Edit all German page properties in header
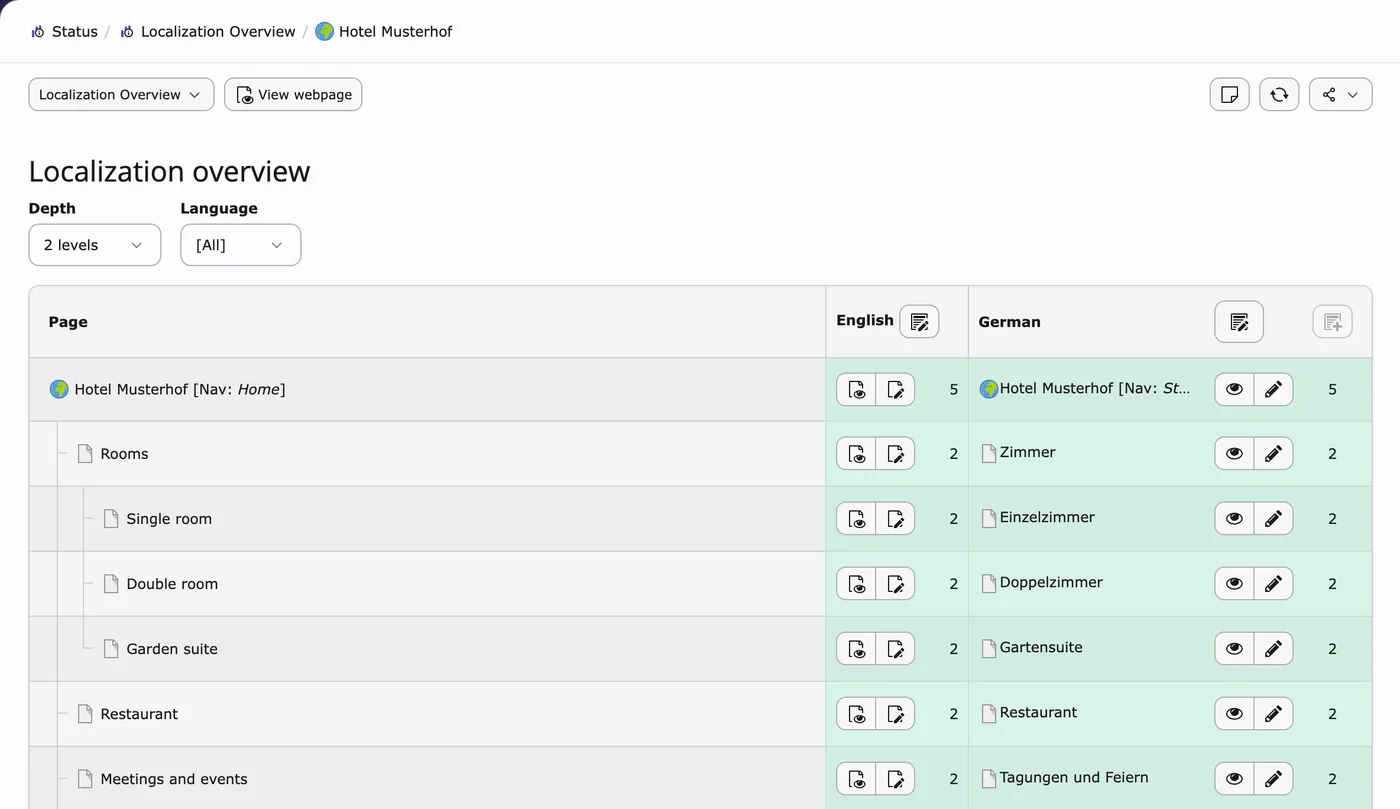 pyautogui.click(x=1239, y=322)
